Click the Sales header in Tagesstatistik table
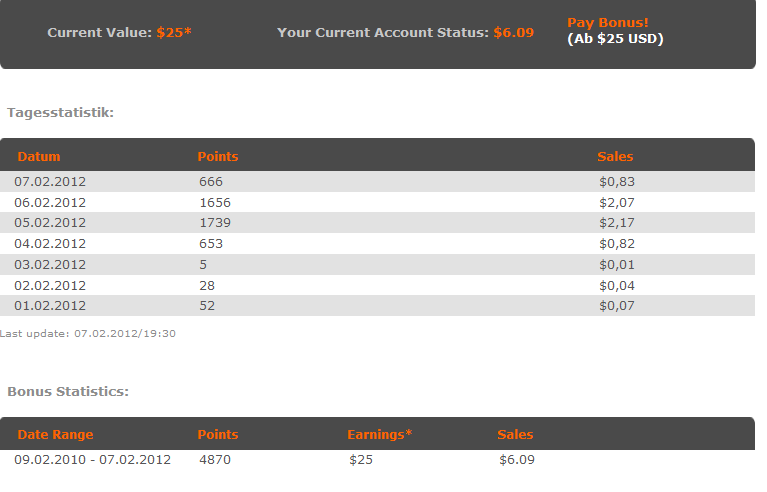This screenshot has height=492, width=767. [x=615, y=156]
